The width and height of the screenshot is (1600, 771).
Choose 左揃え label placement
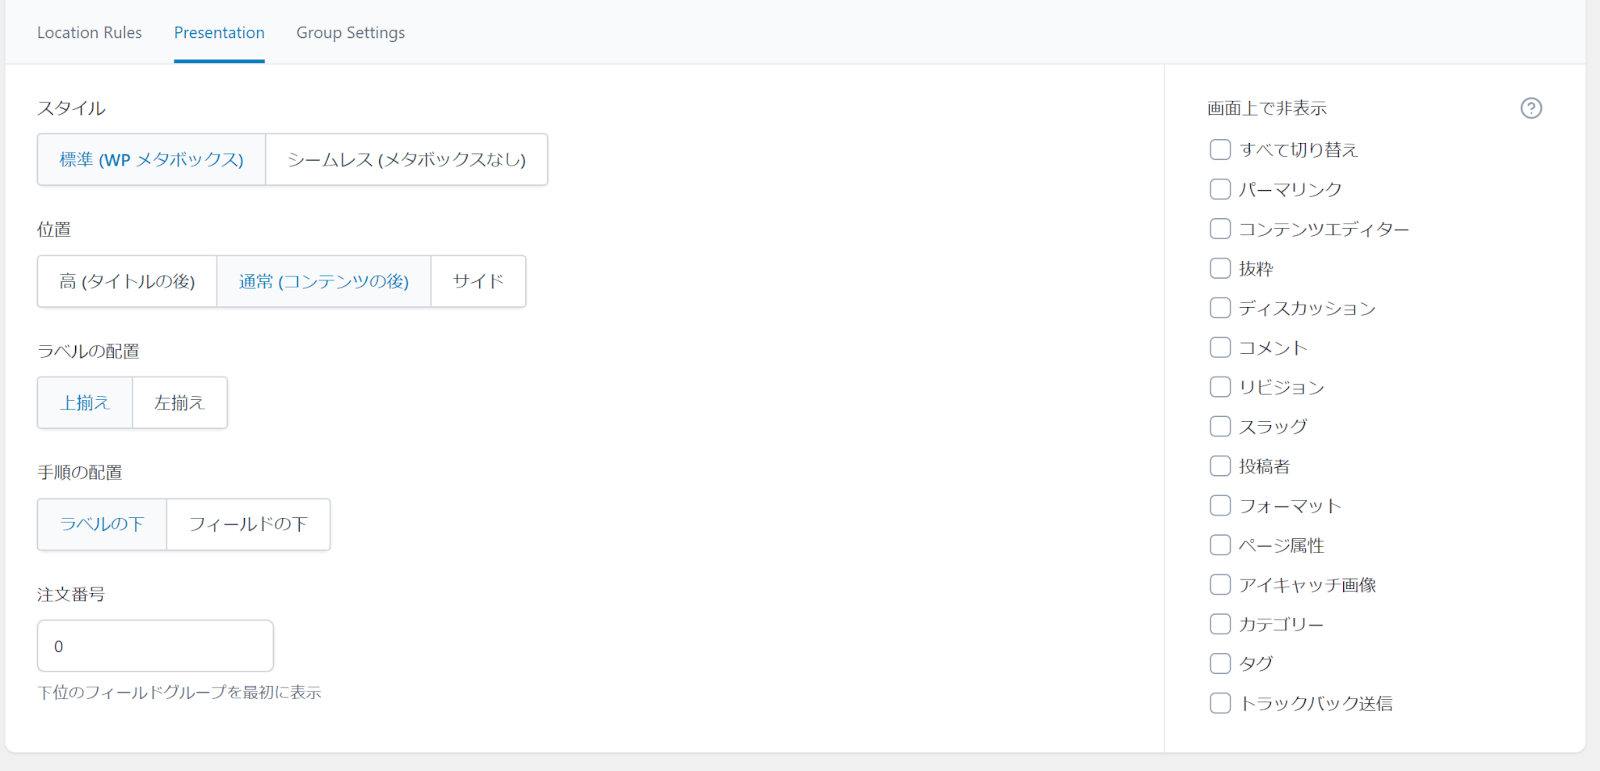[179, 403]
